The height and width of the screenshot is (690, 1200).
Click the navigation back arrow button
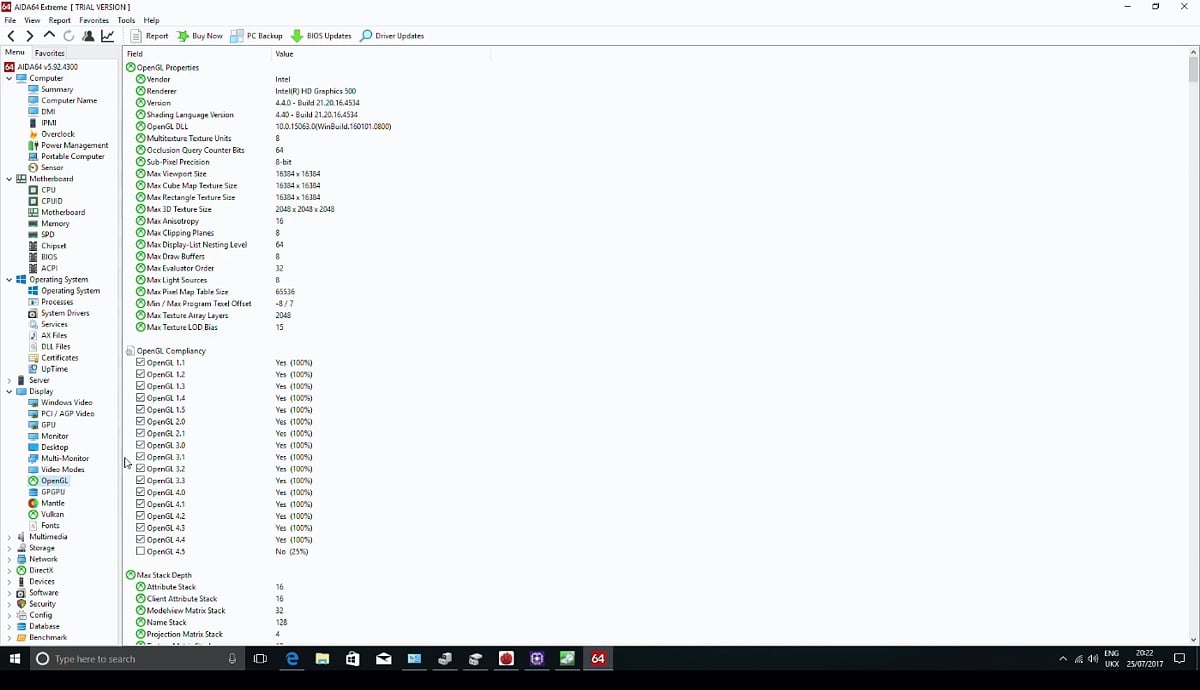point(11,35)
